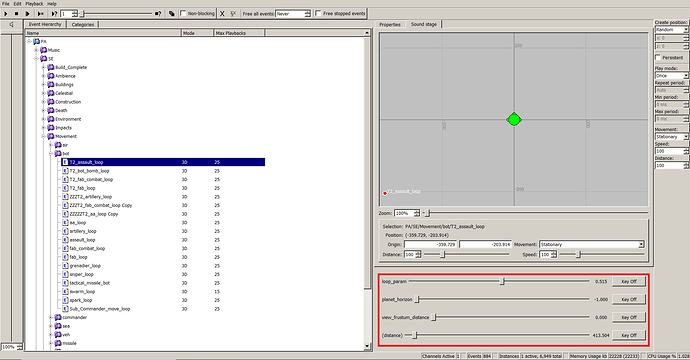Click the event icon beside aa_loop
Screen dimensions: 690x360
[65, 223]
